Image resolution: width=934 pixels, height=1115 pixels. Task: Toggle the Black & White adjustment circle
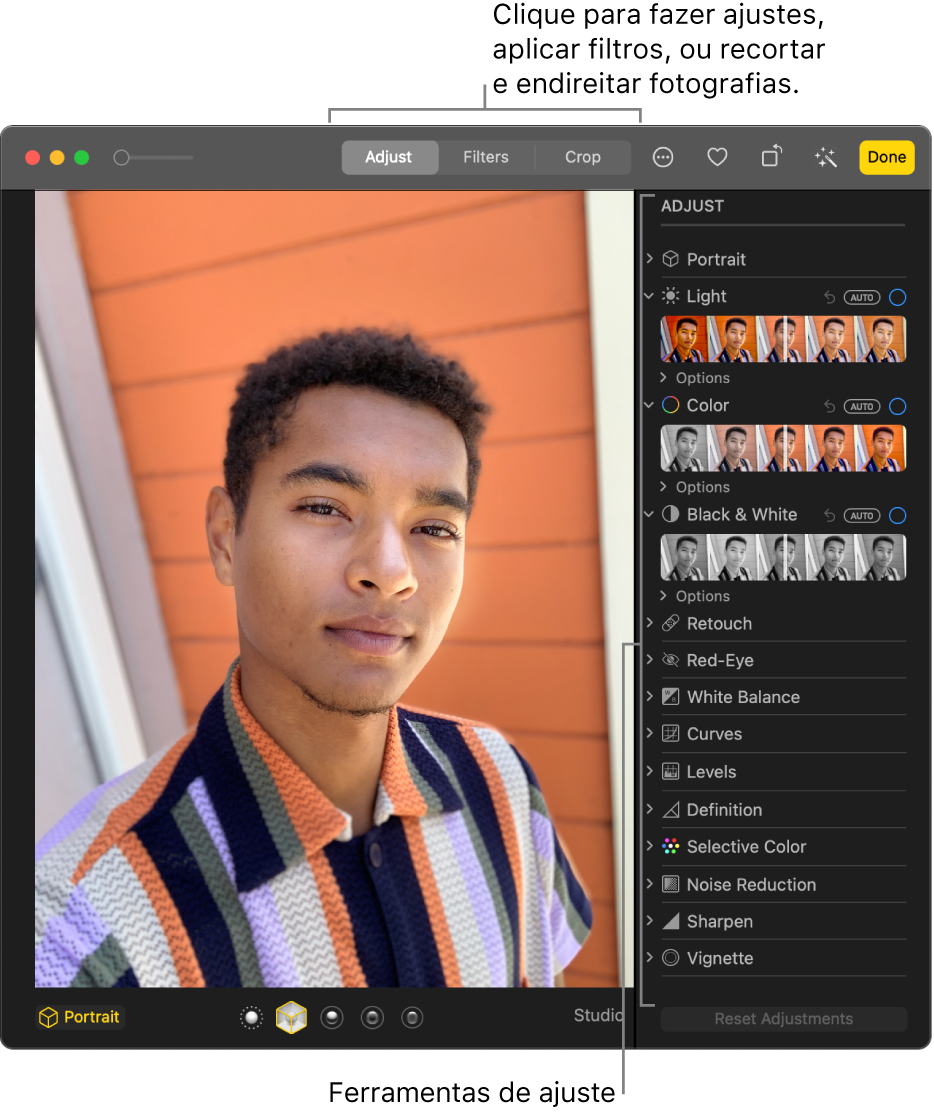click(898, 516)
